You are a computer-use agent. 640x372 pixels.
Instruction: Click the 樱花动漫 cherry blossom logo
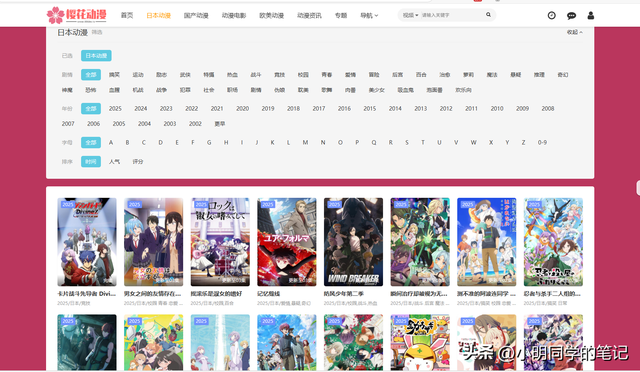click(77, 16)
